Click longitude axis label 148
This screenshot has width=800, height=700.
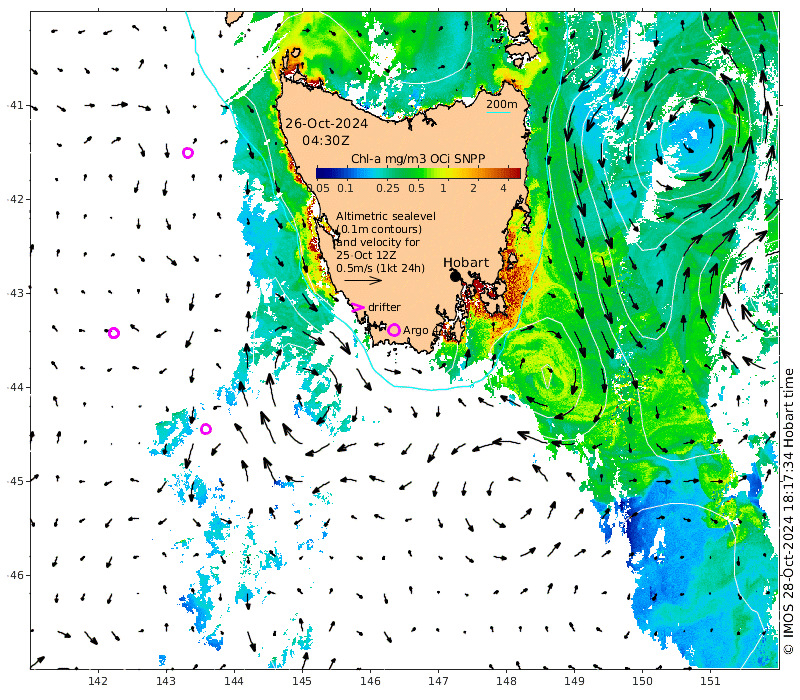point(506,681)
